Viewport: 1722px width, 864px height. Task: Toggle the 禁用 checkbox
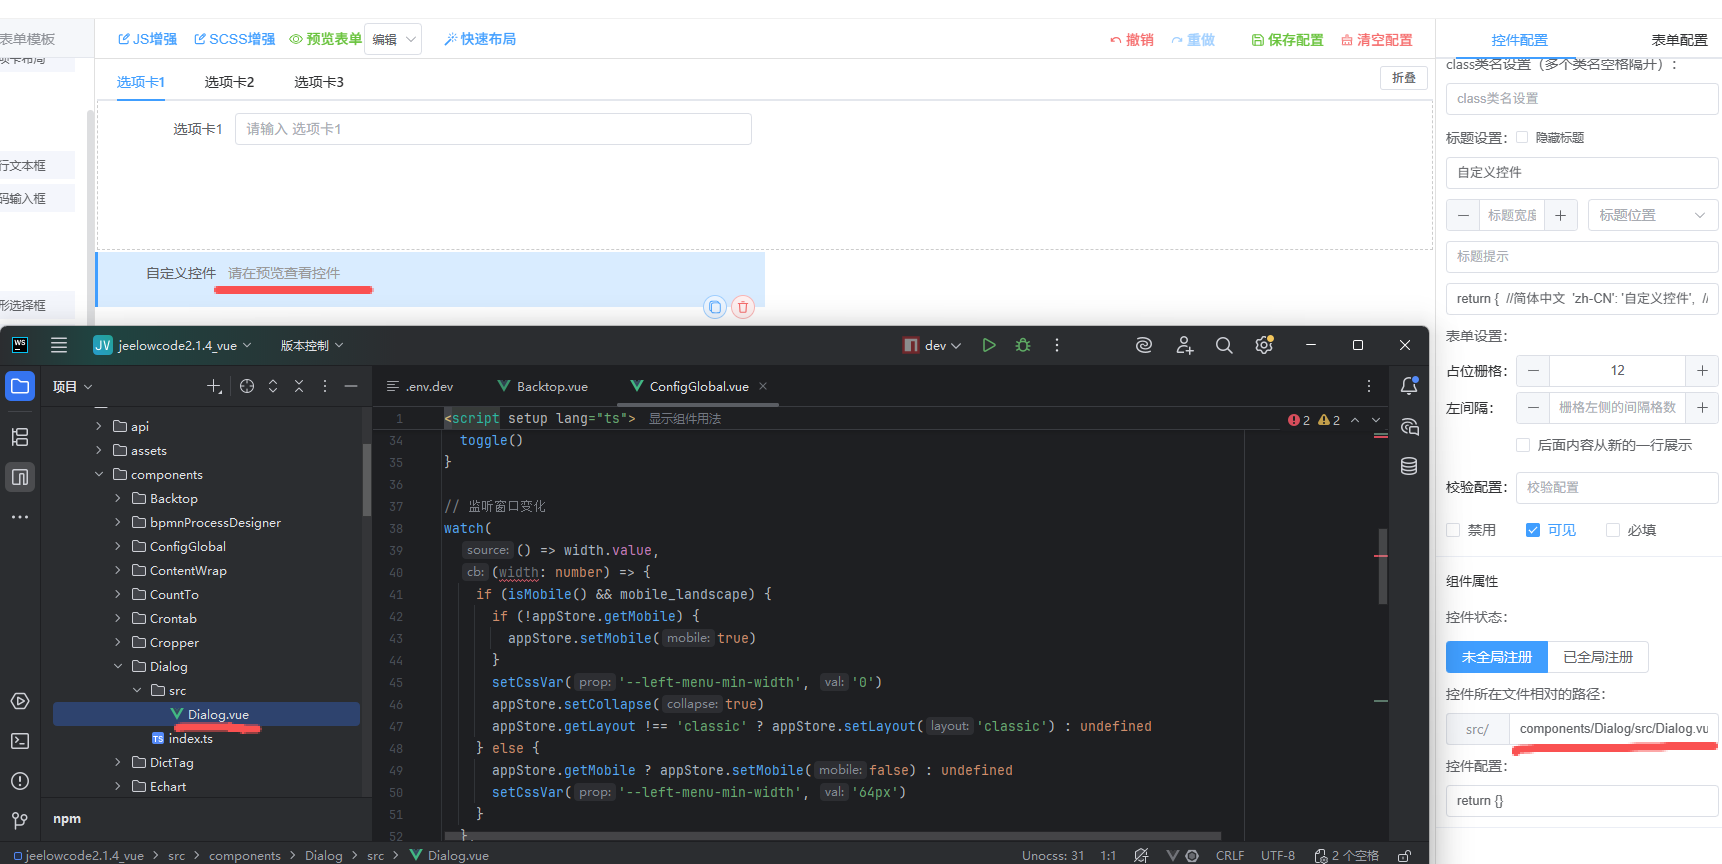(x=1453, y=530)
